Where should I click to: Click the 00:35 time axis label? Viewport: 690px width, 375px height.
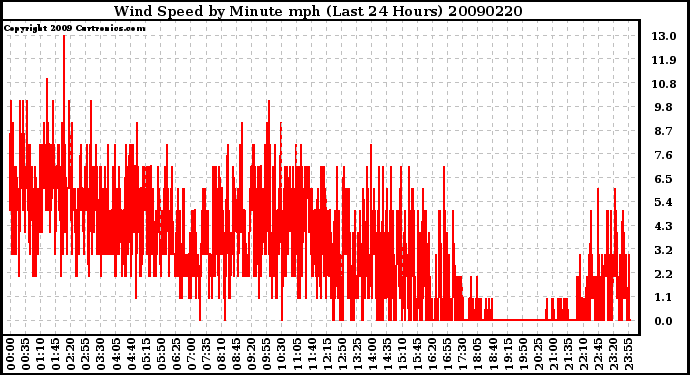[26, 354]
